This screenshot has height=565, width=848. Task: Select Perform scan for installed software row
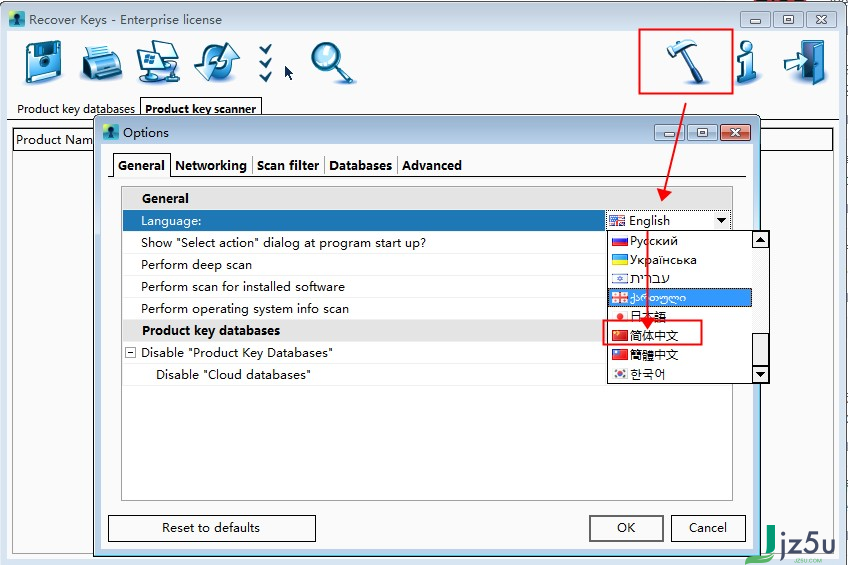point(363,287)
